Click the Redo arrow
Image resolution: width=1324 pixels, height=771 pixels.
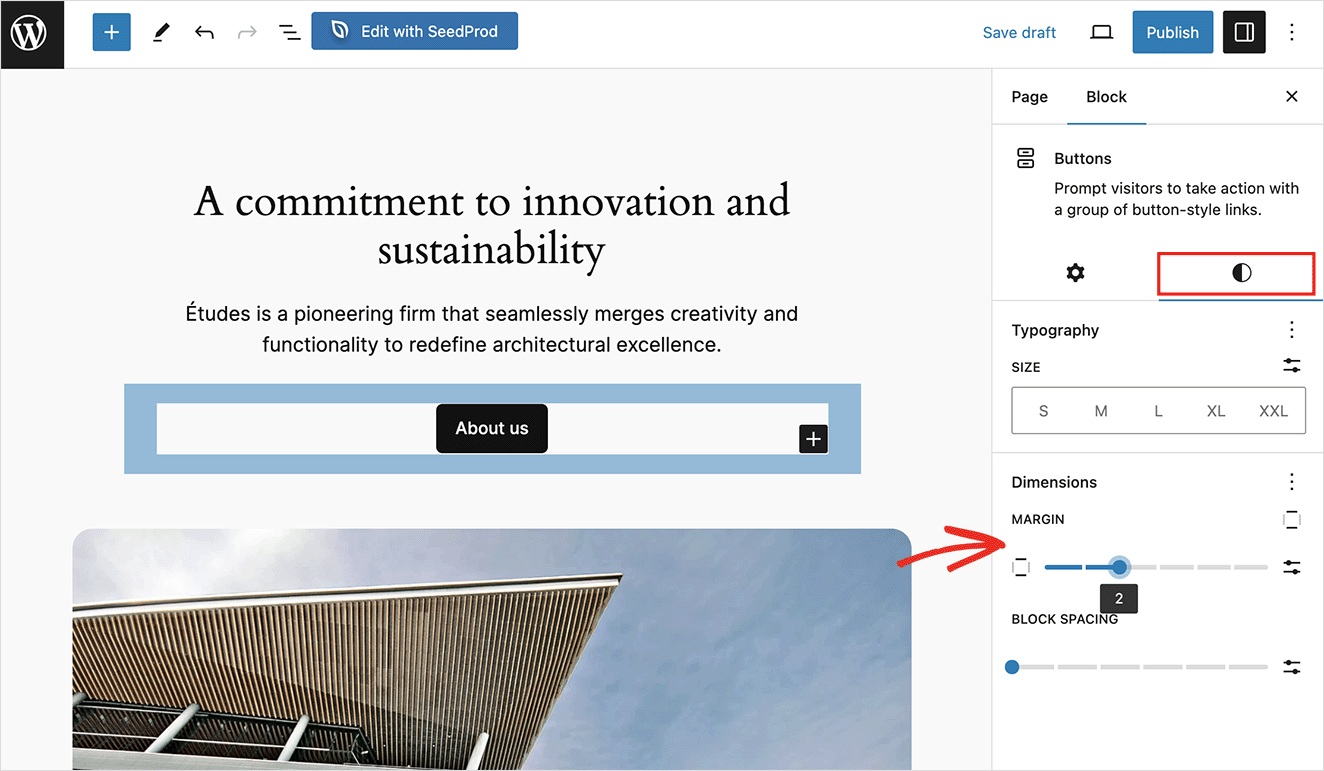[x=246, y=32]
